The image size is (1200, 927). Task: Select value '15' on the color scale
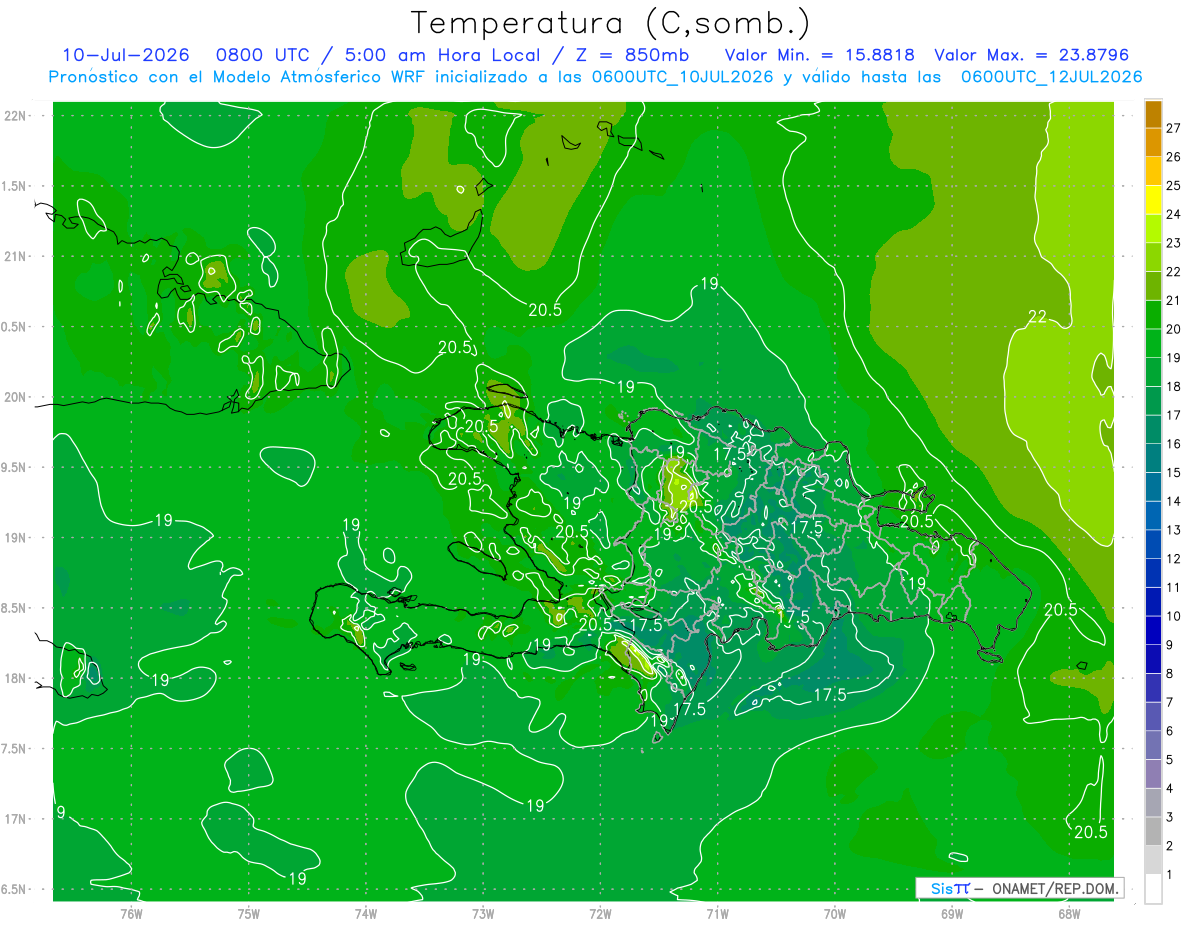coord(1173,472)
